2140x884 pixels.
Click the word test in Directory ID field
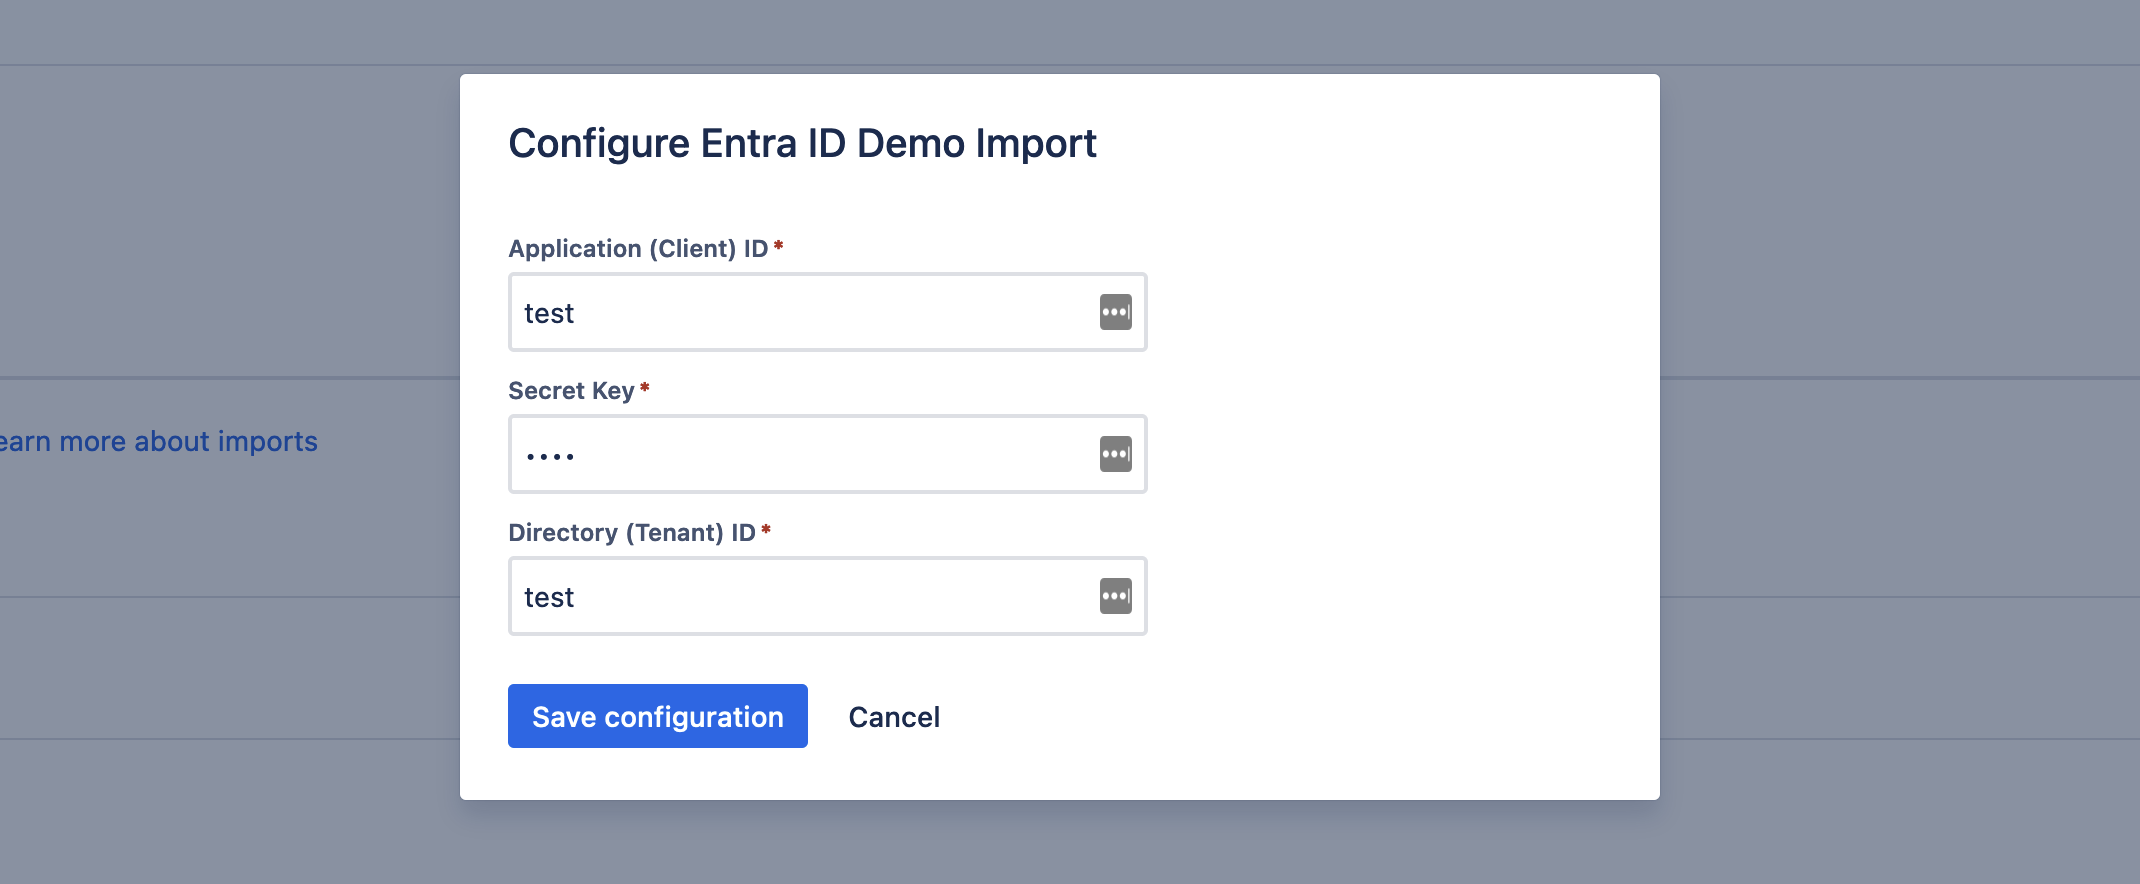[549, 598]
